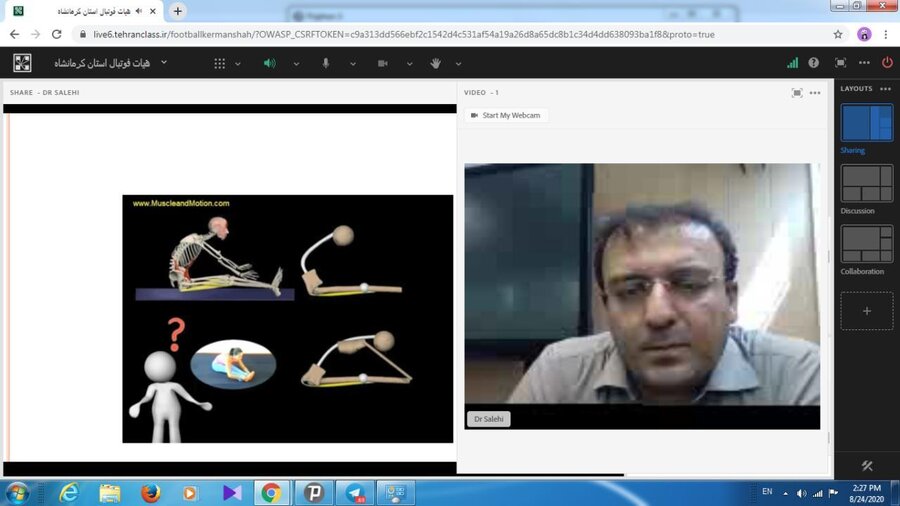The width and height of the screenshot is (900, 506).
Task: Click the Start My Webcam button
Action: click(x=506, y=115)
